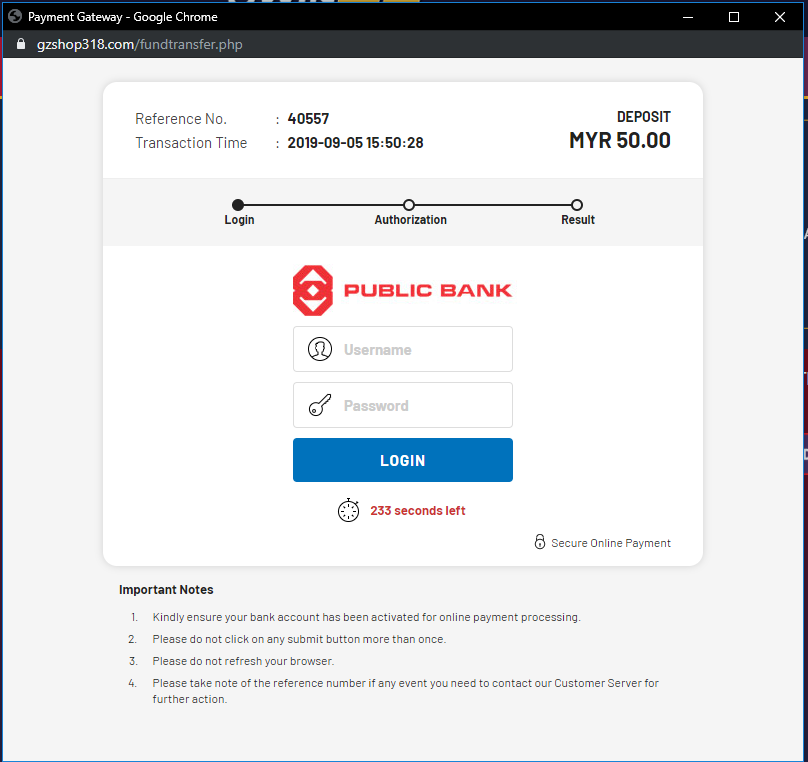This screenshot has width=808, height=762.
Task: Click the 'Transaction Time' label
Action: (191, 143)
